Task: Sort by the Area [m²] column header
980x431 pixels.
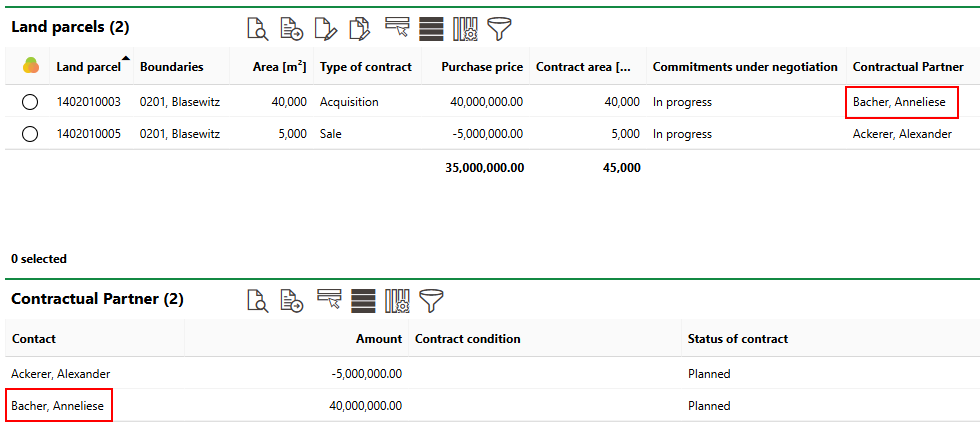Action: (x=279, y=67)
